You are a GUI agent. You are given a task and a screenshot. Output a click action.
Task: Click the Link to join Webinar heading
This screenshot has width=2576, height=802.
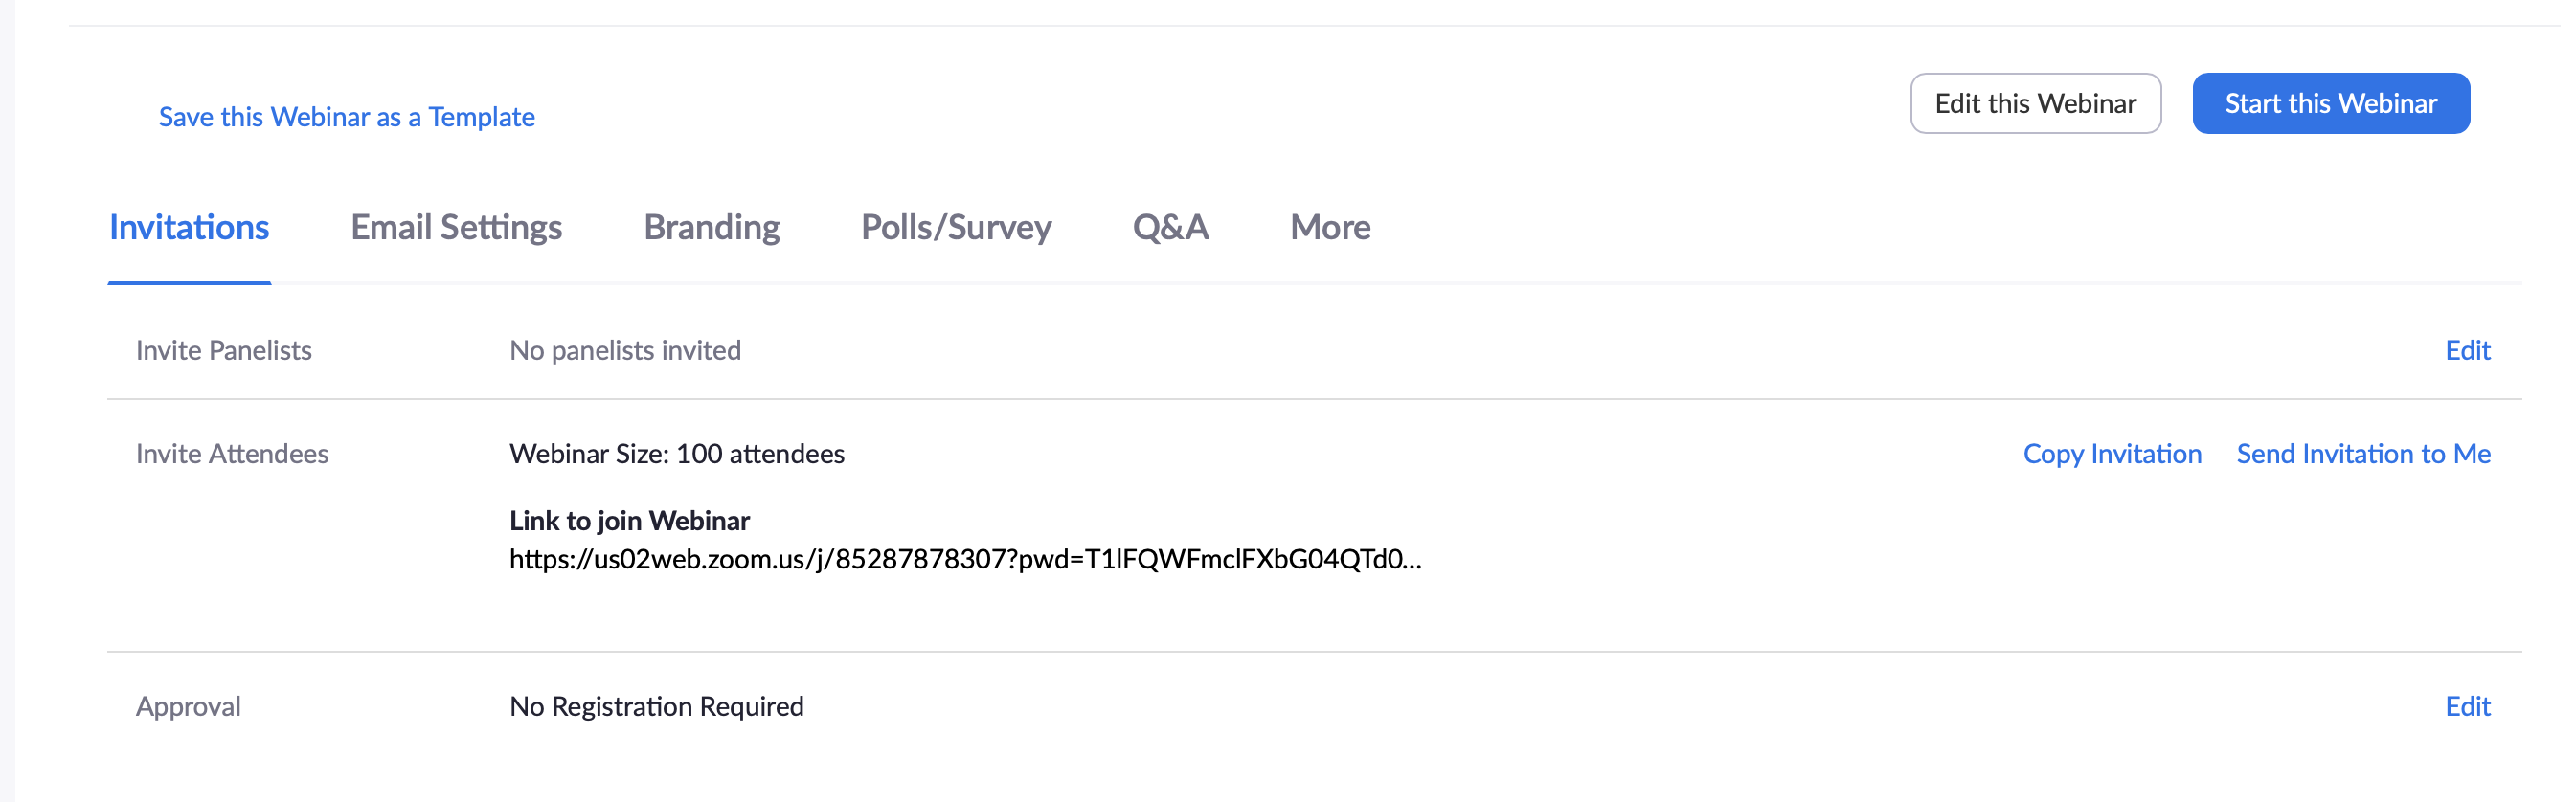click(629, 520)
